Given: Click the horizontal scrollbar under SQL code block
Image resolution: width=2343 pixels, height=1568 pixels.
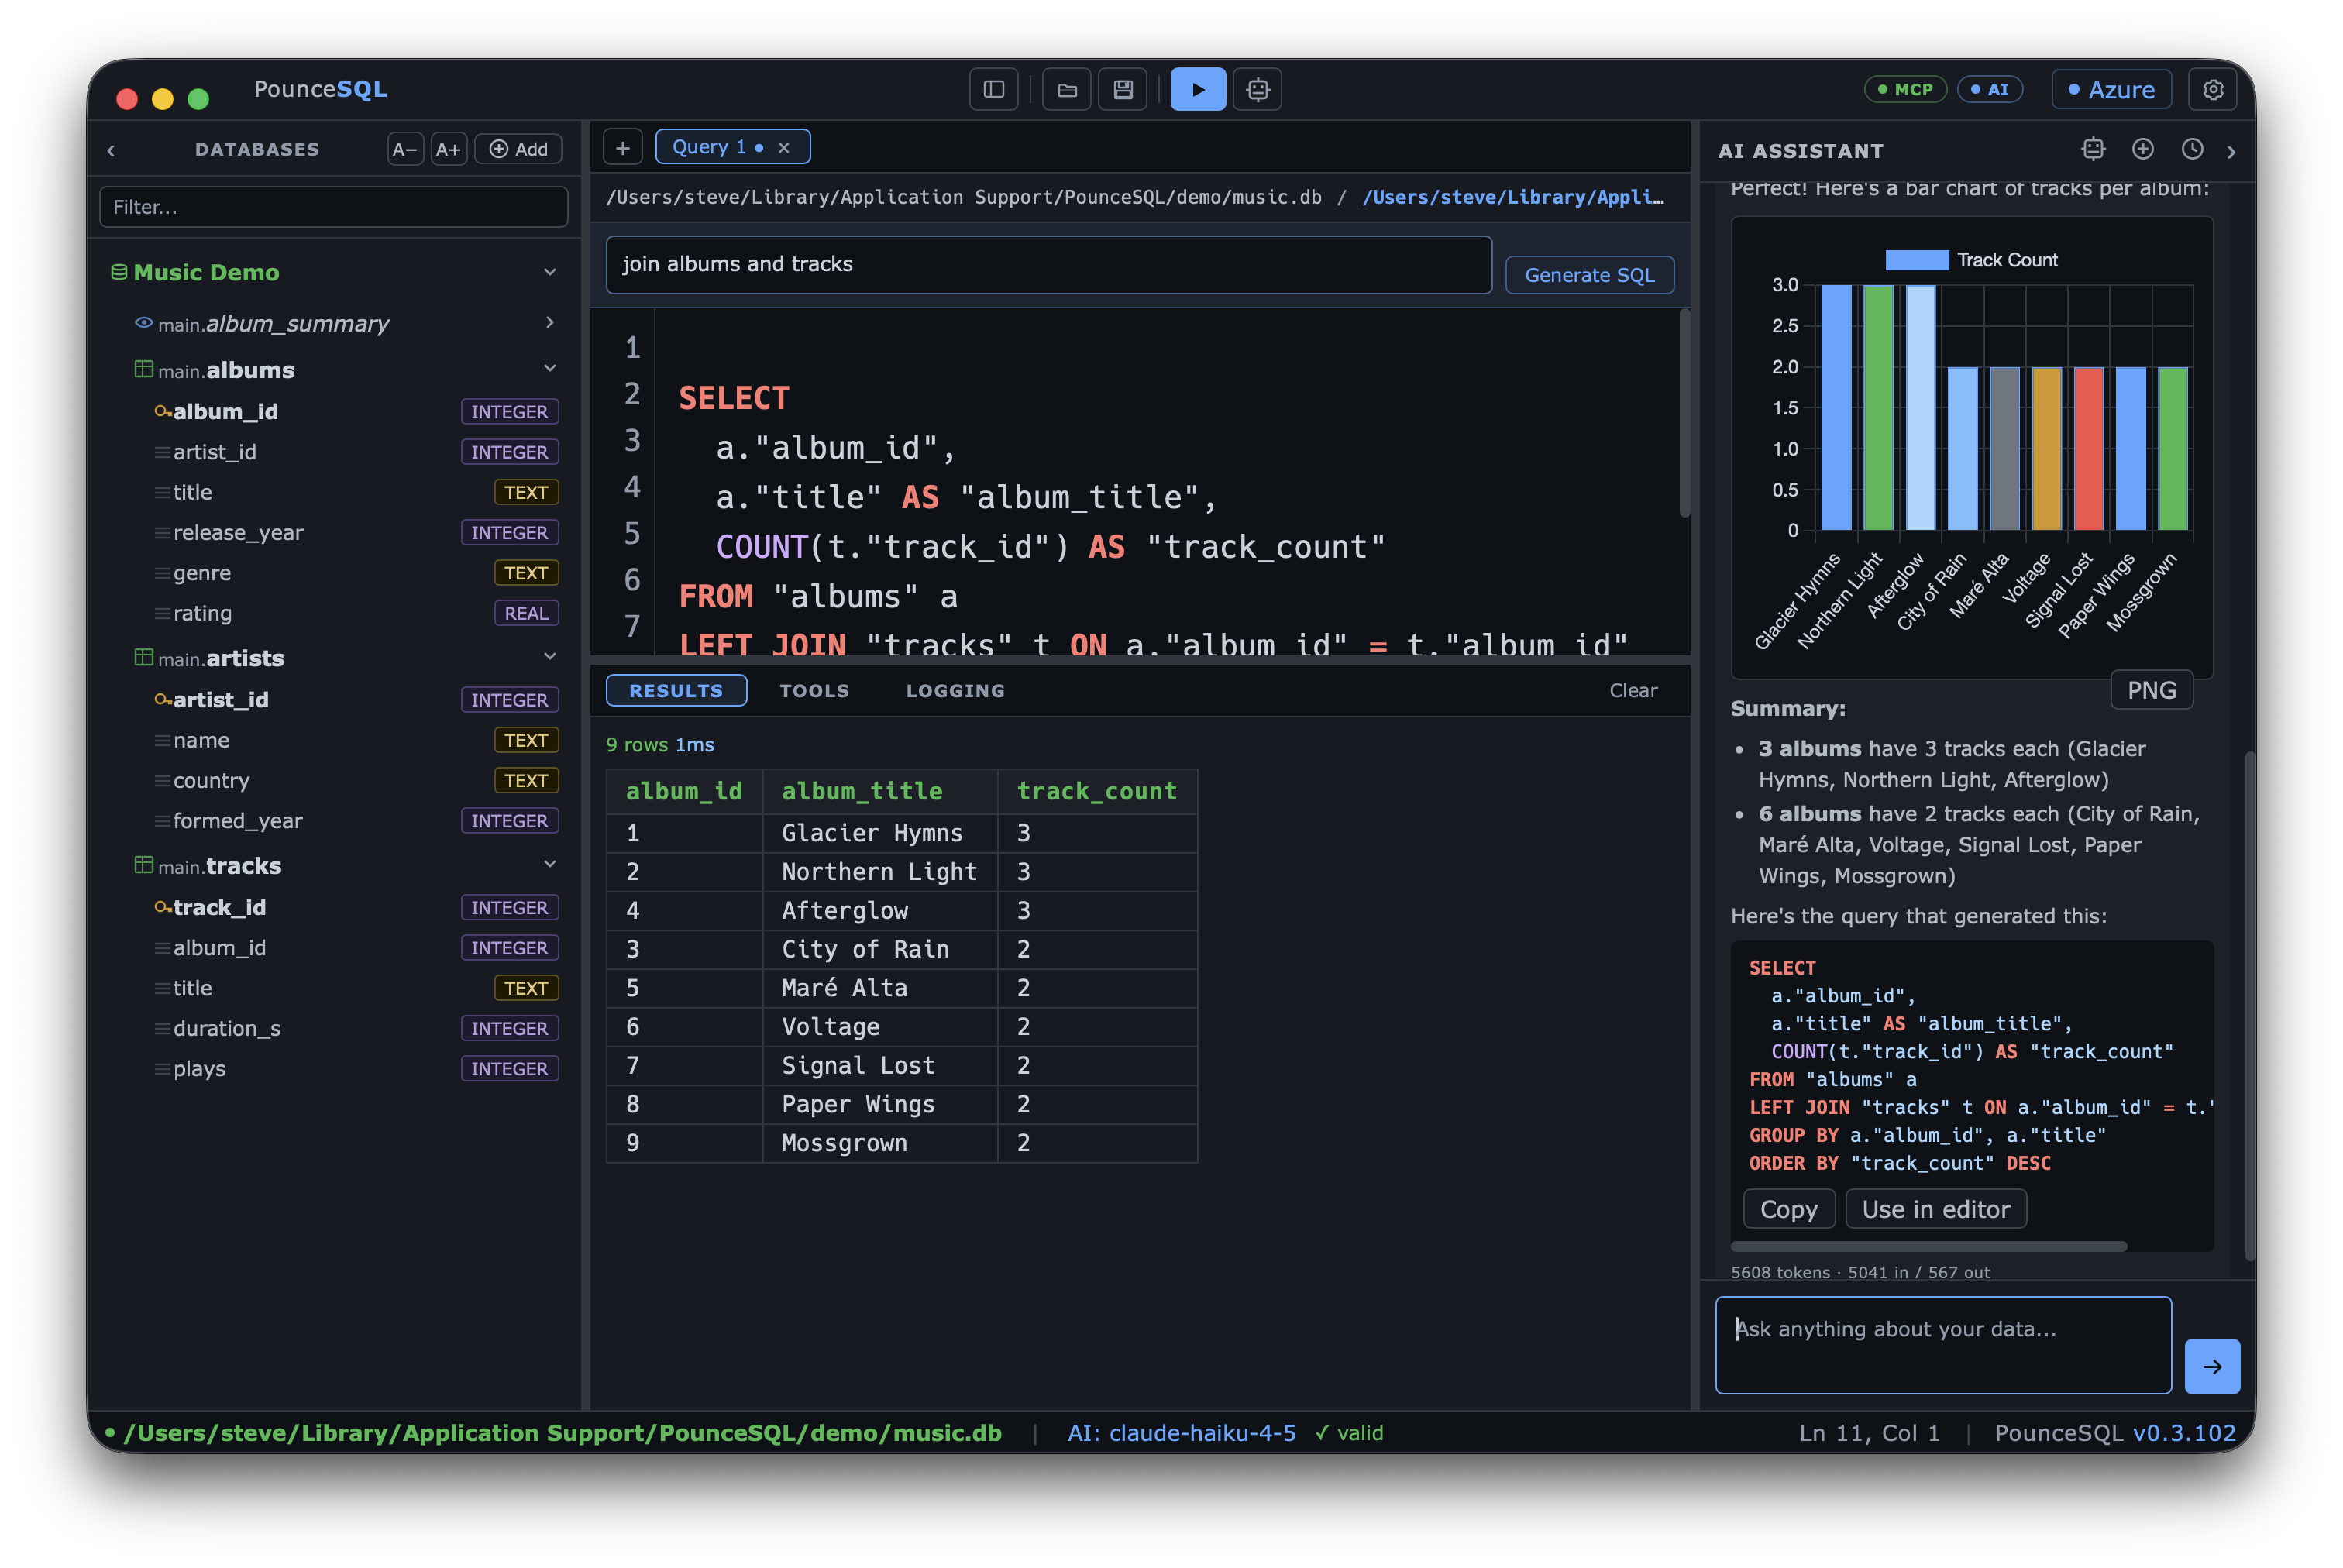Looking at the screenshot, I should [1929, 1246].
